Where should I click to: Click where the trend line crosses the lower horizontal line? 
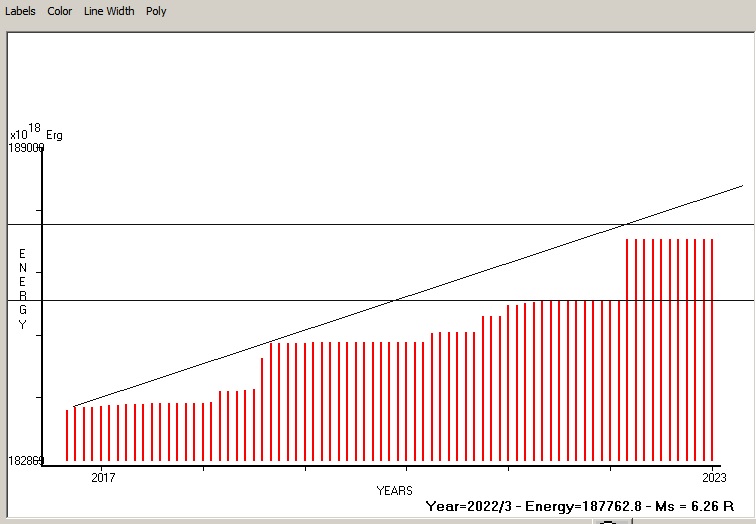pyautogui.click(x=397, y=300)
